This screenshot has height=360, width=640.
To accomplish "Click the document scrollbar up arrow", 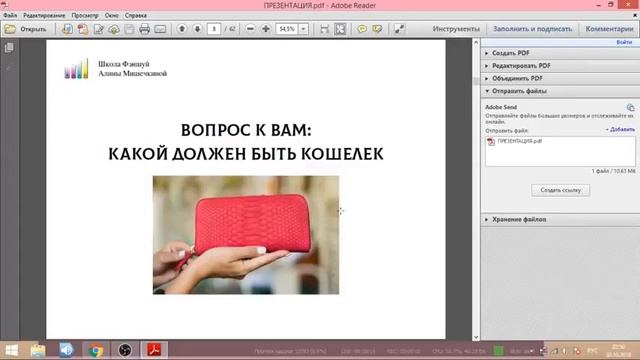I will click(476, 42).
